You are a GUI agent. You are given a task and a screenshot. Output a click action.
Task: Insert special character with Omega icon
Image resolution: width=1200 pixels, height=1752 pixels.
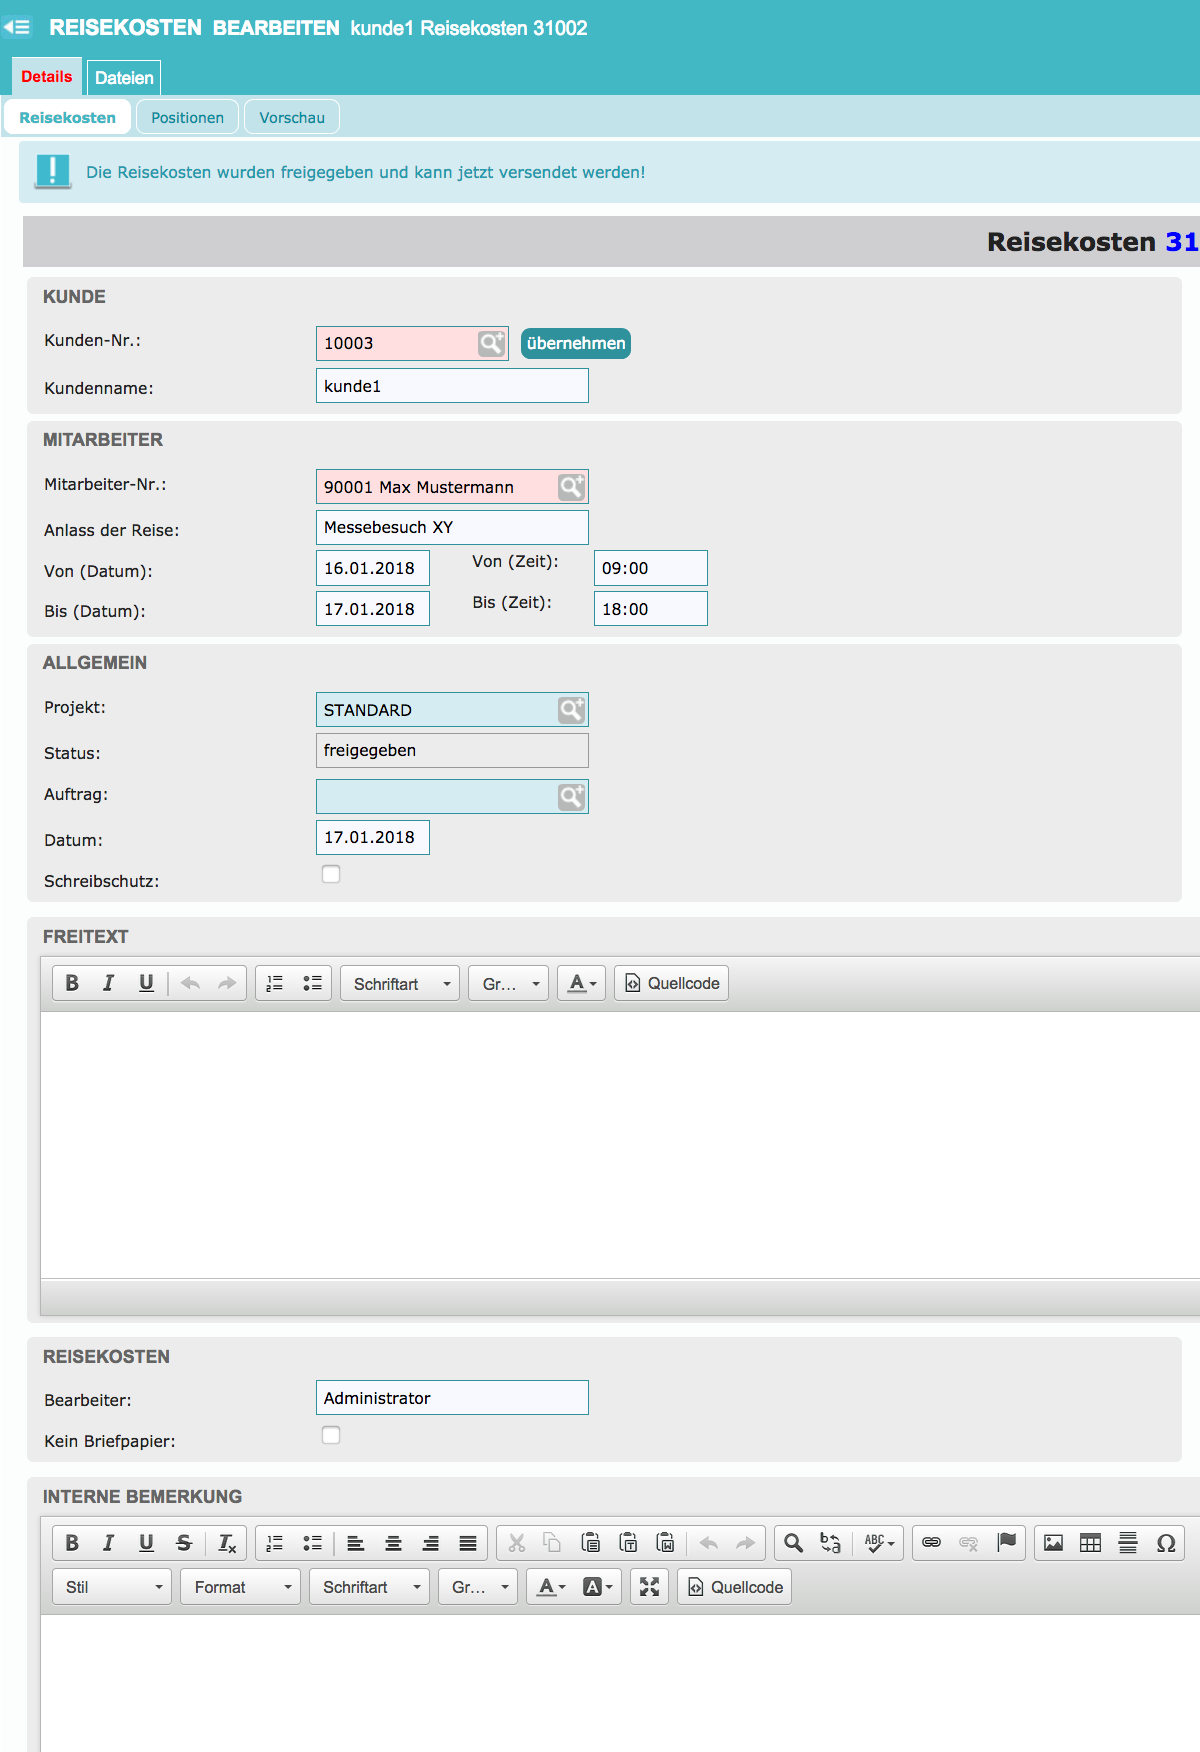coord(1165,1543)
